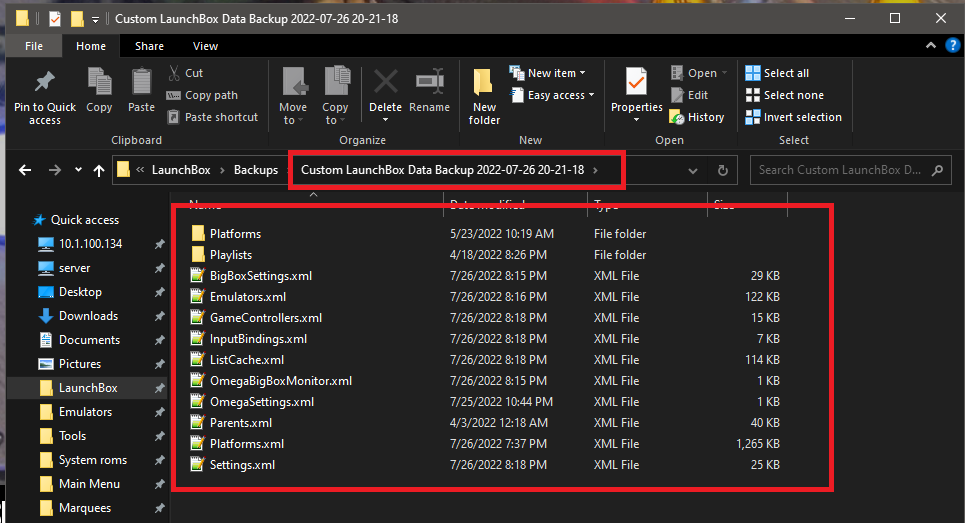Screen dimensions: 965x523
Task: Switch to the Home ribbon tab
Action: [90, 46]
